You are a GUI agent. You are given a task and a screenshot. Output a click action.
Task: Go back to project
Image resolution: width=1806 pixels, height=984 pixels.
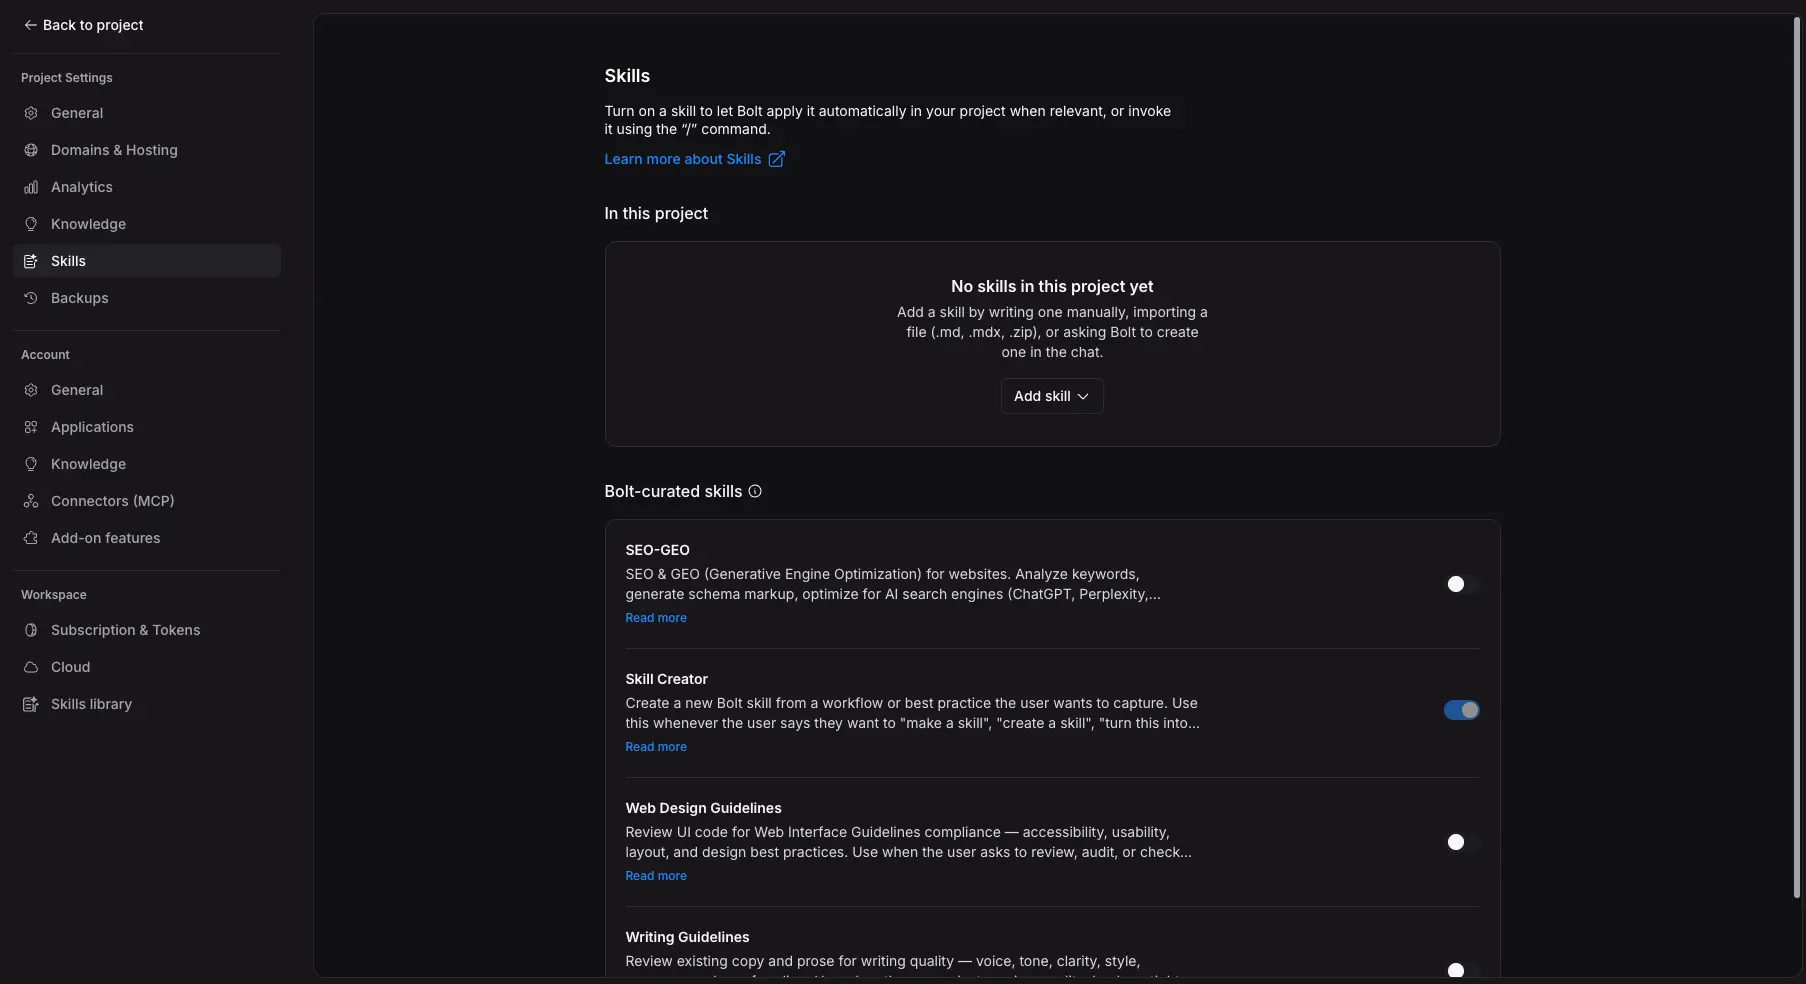84,25
